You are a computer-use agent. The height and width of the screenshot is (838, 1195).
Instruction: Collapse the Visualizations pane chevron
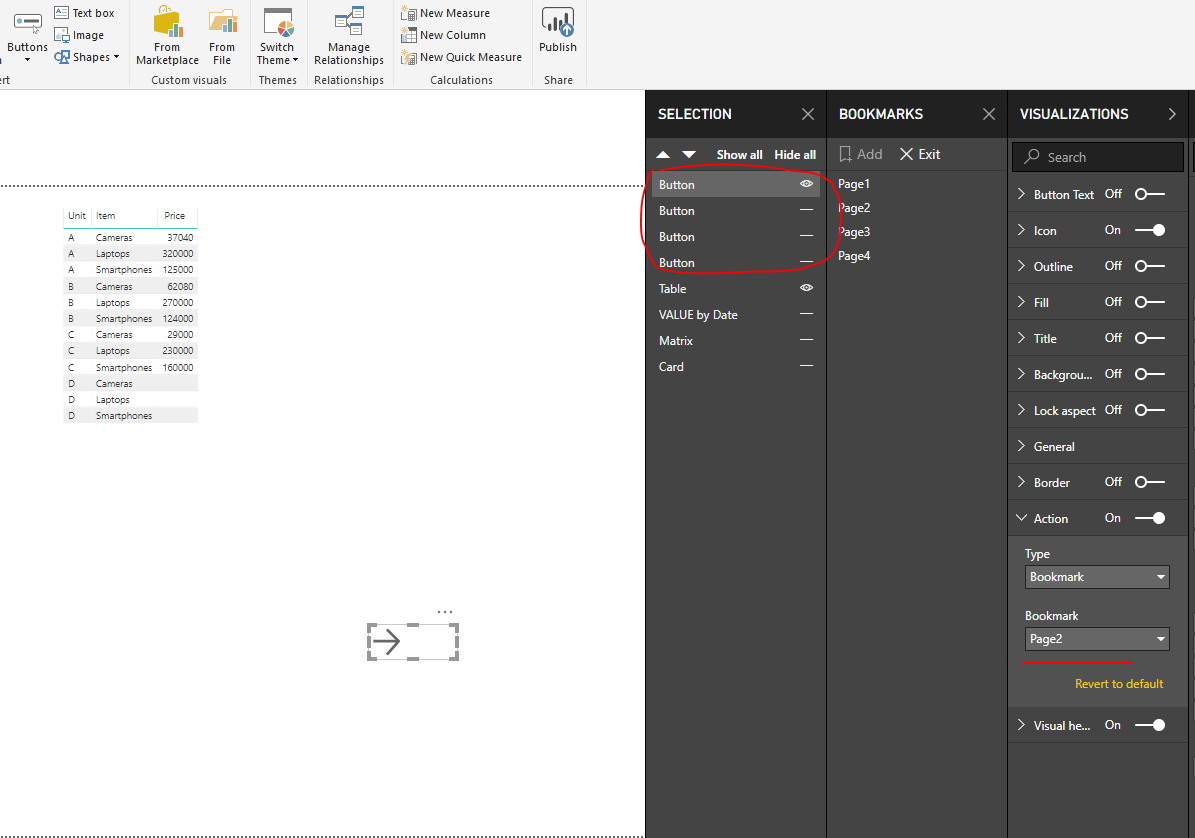1172,114
